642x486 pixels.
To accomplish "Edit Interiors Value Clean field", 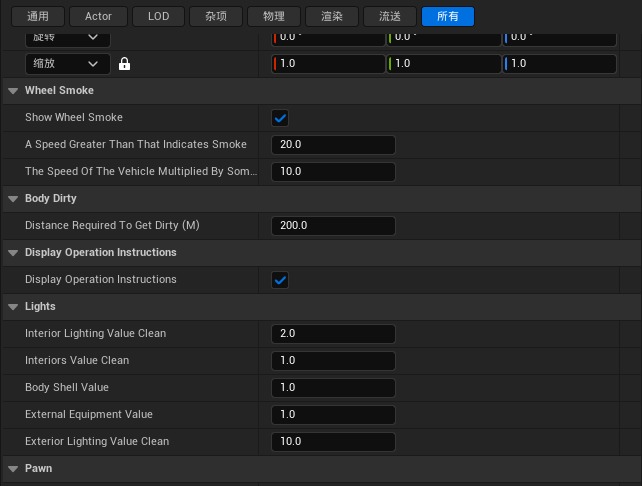I will (333, 361).
